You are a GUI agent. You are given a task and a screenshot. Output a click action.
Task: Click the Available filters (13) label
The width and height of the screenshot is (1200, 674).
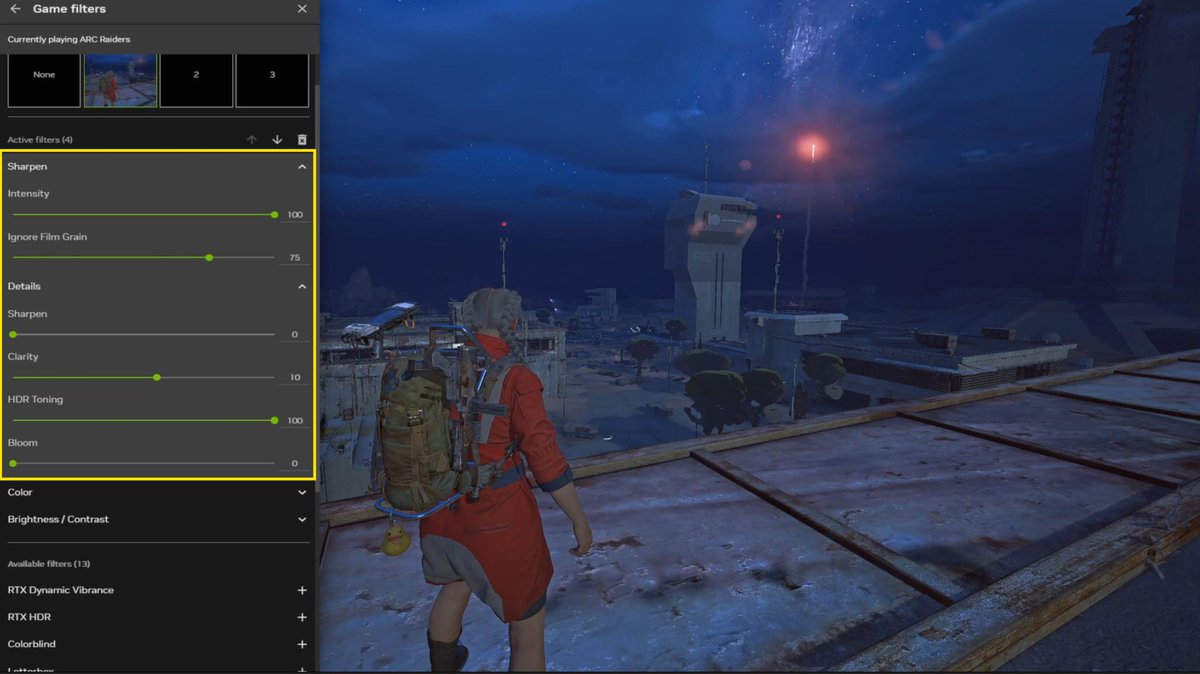[x=48, y=564]
